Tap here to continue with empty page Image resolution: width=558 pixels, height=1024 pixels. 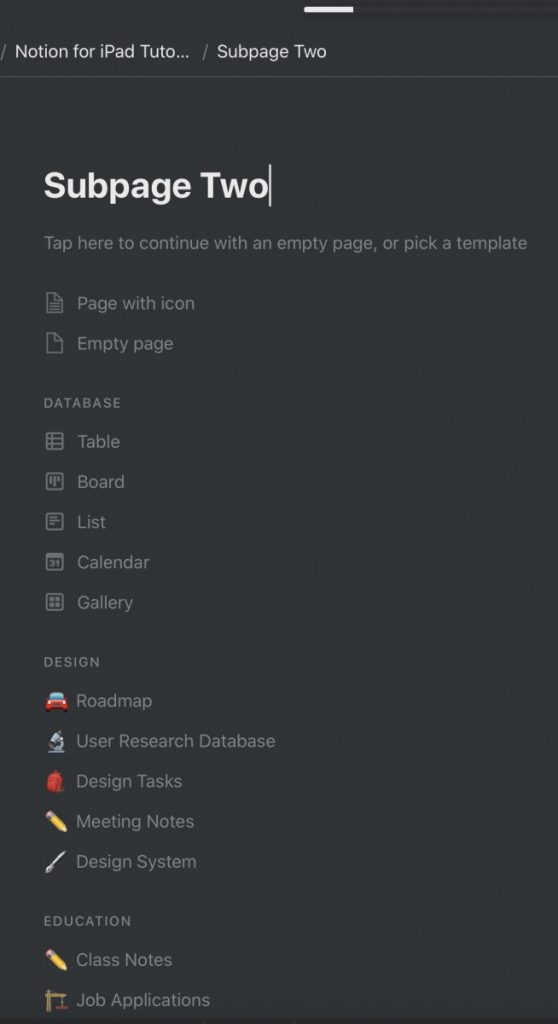[x=285, y=243]
